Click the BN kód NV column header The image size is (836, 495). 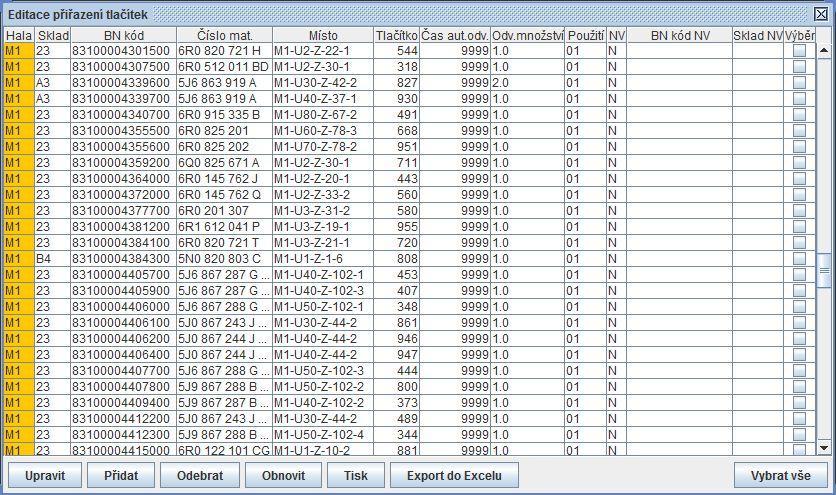click(x=680, y=35)
